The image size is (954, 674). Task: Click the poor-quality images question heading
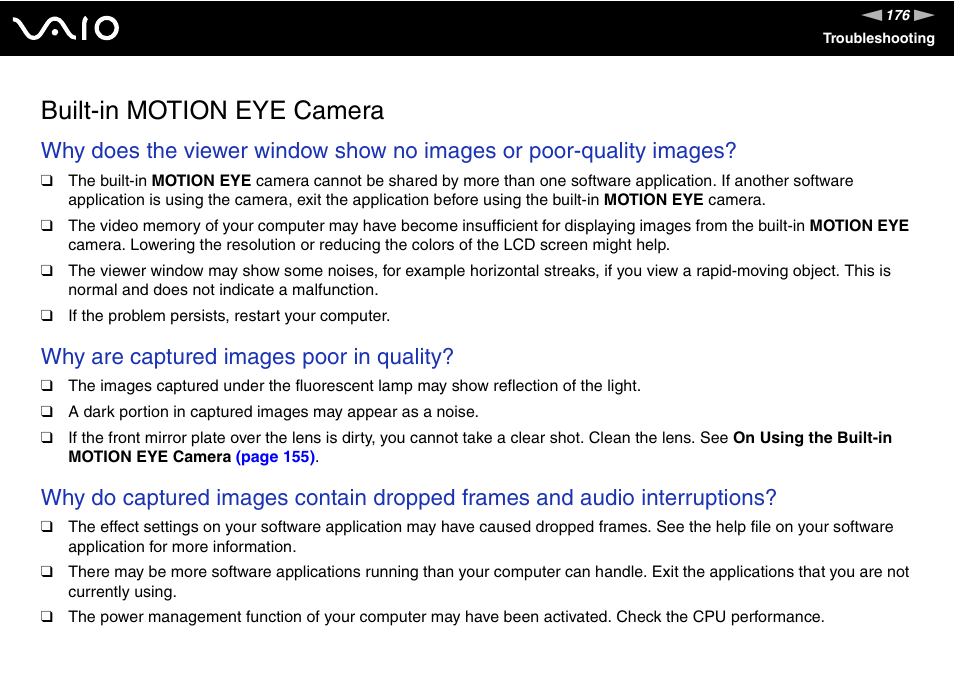pyautogui.click(x=387, y=151)
